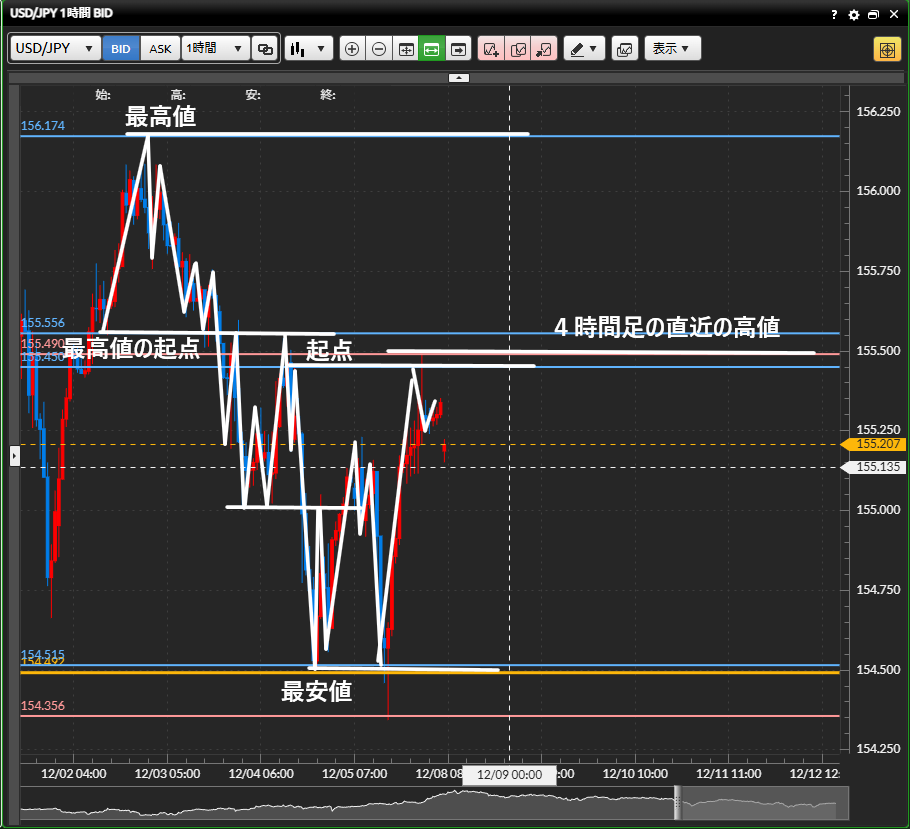
Task: Collapse the toolbar with the up arrow
Action: coord(457,77)
